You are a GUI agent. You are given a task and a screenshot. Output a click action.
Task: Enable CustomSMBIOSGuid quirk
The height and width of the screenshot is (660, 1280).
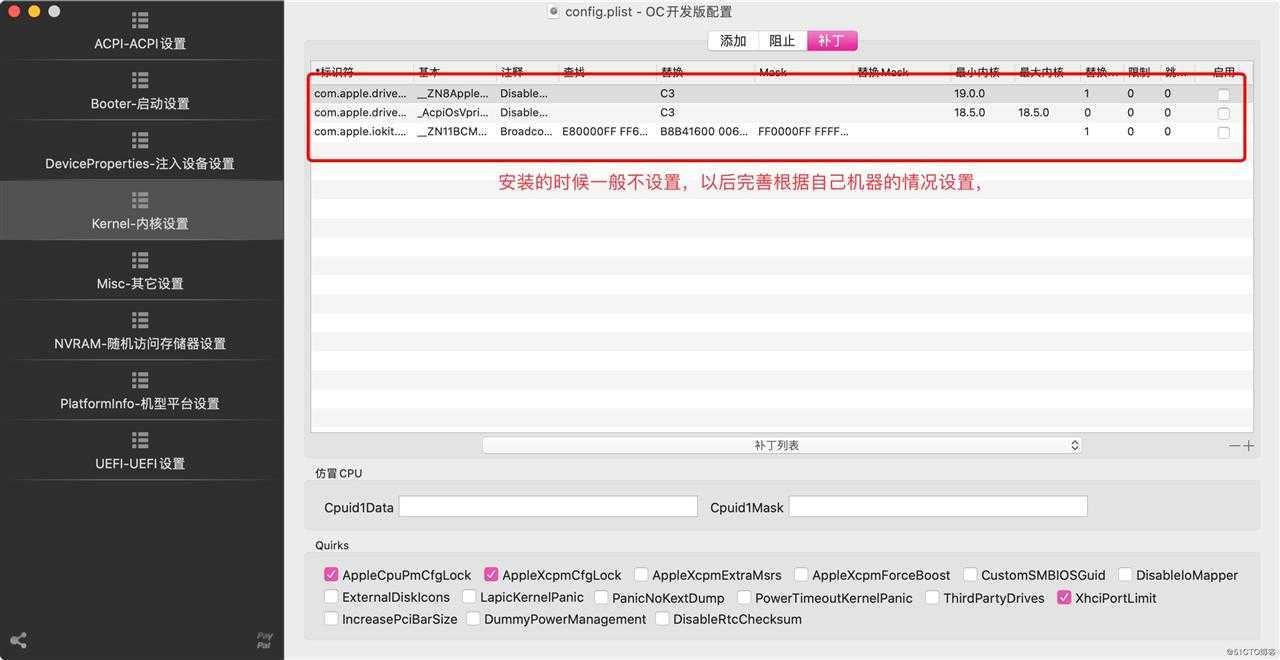[x=970, y=575]
